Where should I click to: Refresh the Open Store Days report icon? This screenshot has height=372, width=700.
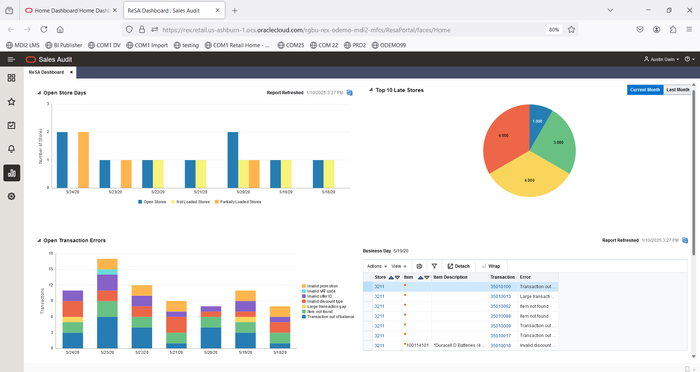coord(350,93)
